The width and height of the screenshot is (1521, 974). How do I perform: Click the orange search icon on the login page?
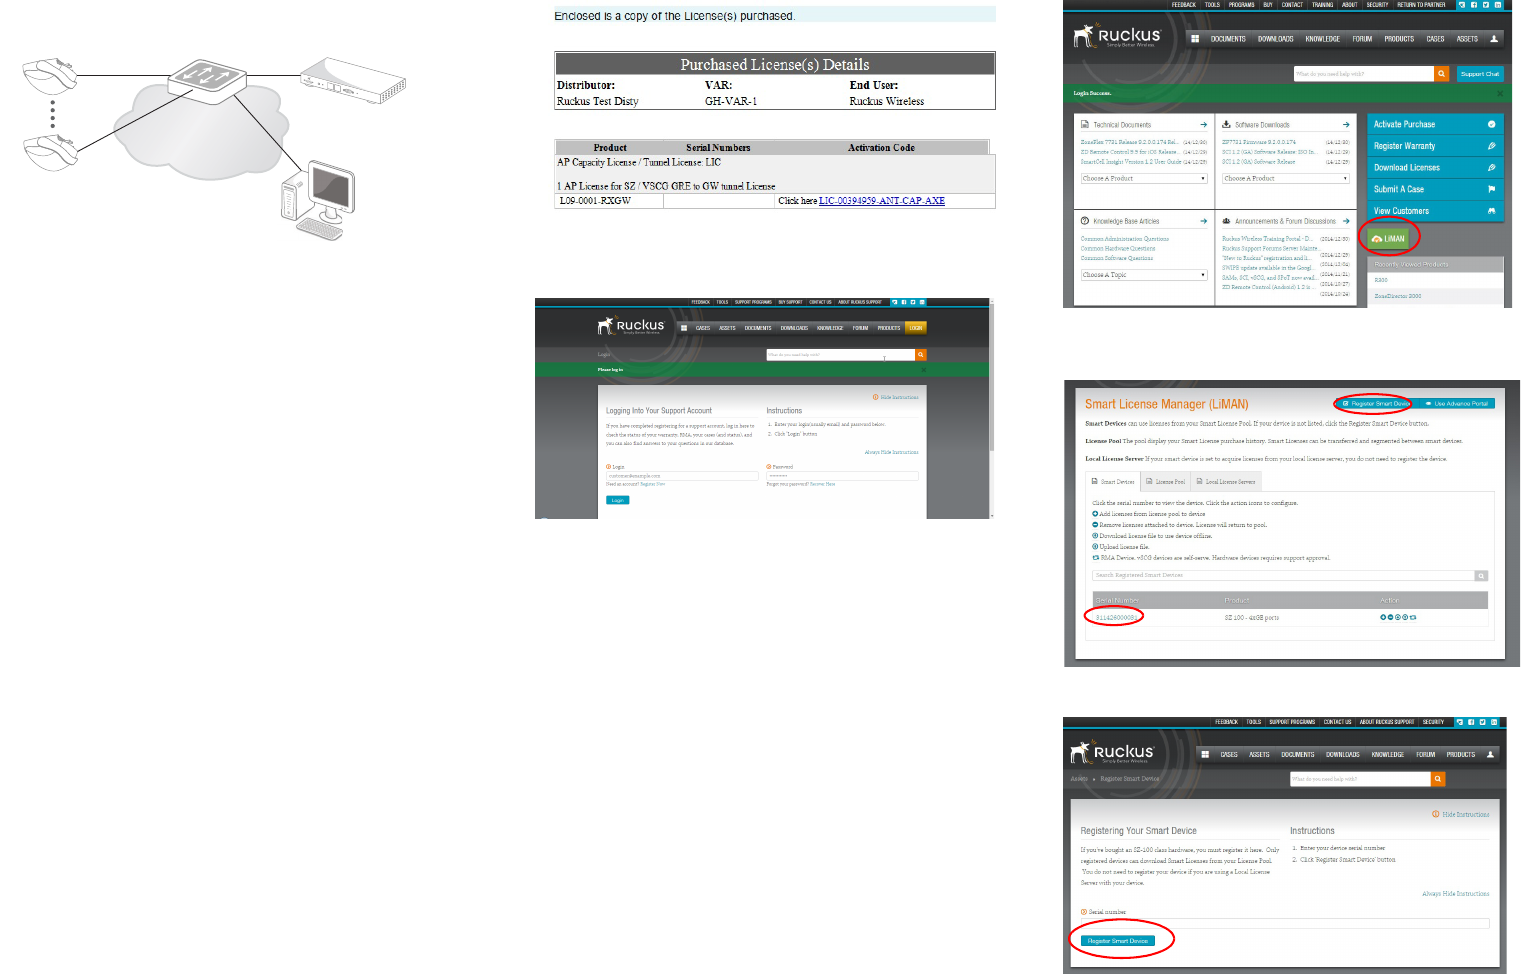[921, 355]
